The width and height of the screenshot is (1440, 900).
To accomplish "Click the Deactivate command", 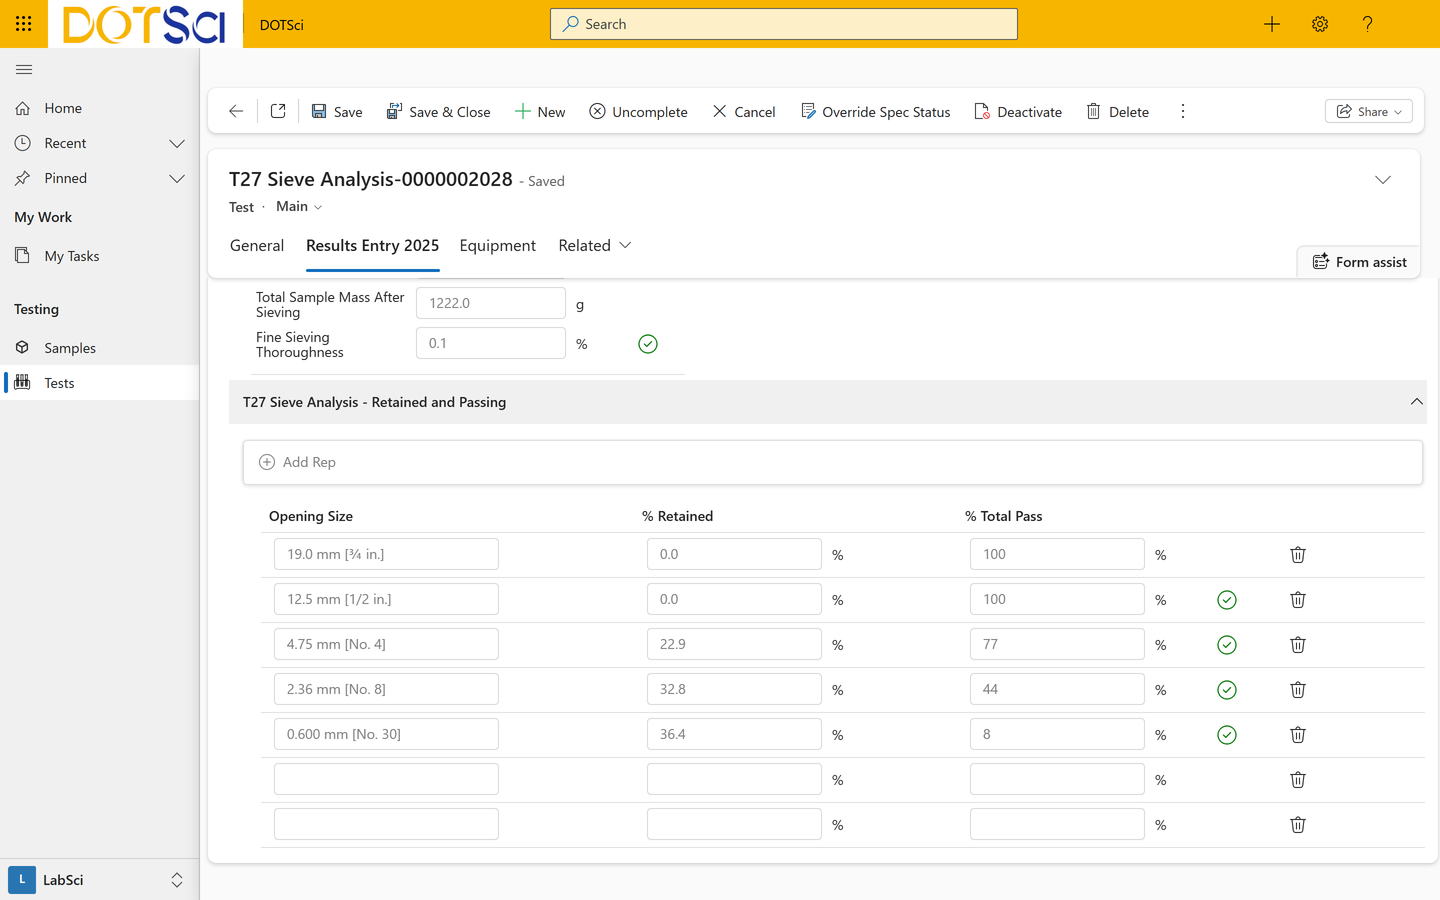I will 1018,111.
